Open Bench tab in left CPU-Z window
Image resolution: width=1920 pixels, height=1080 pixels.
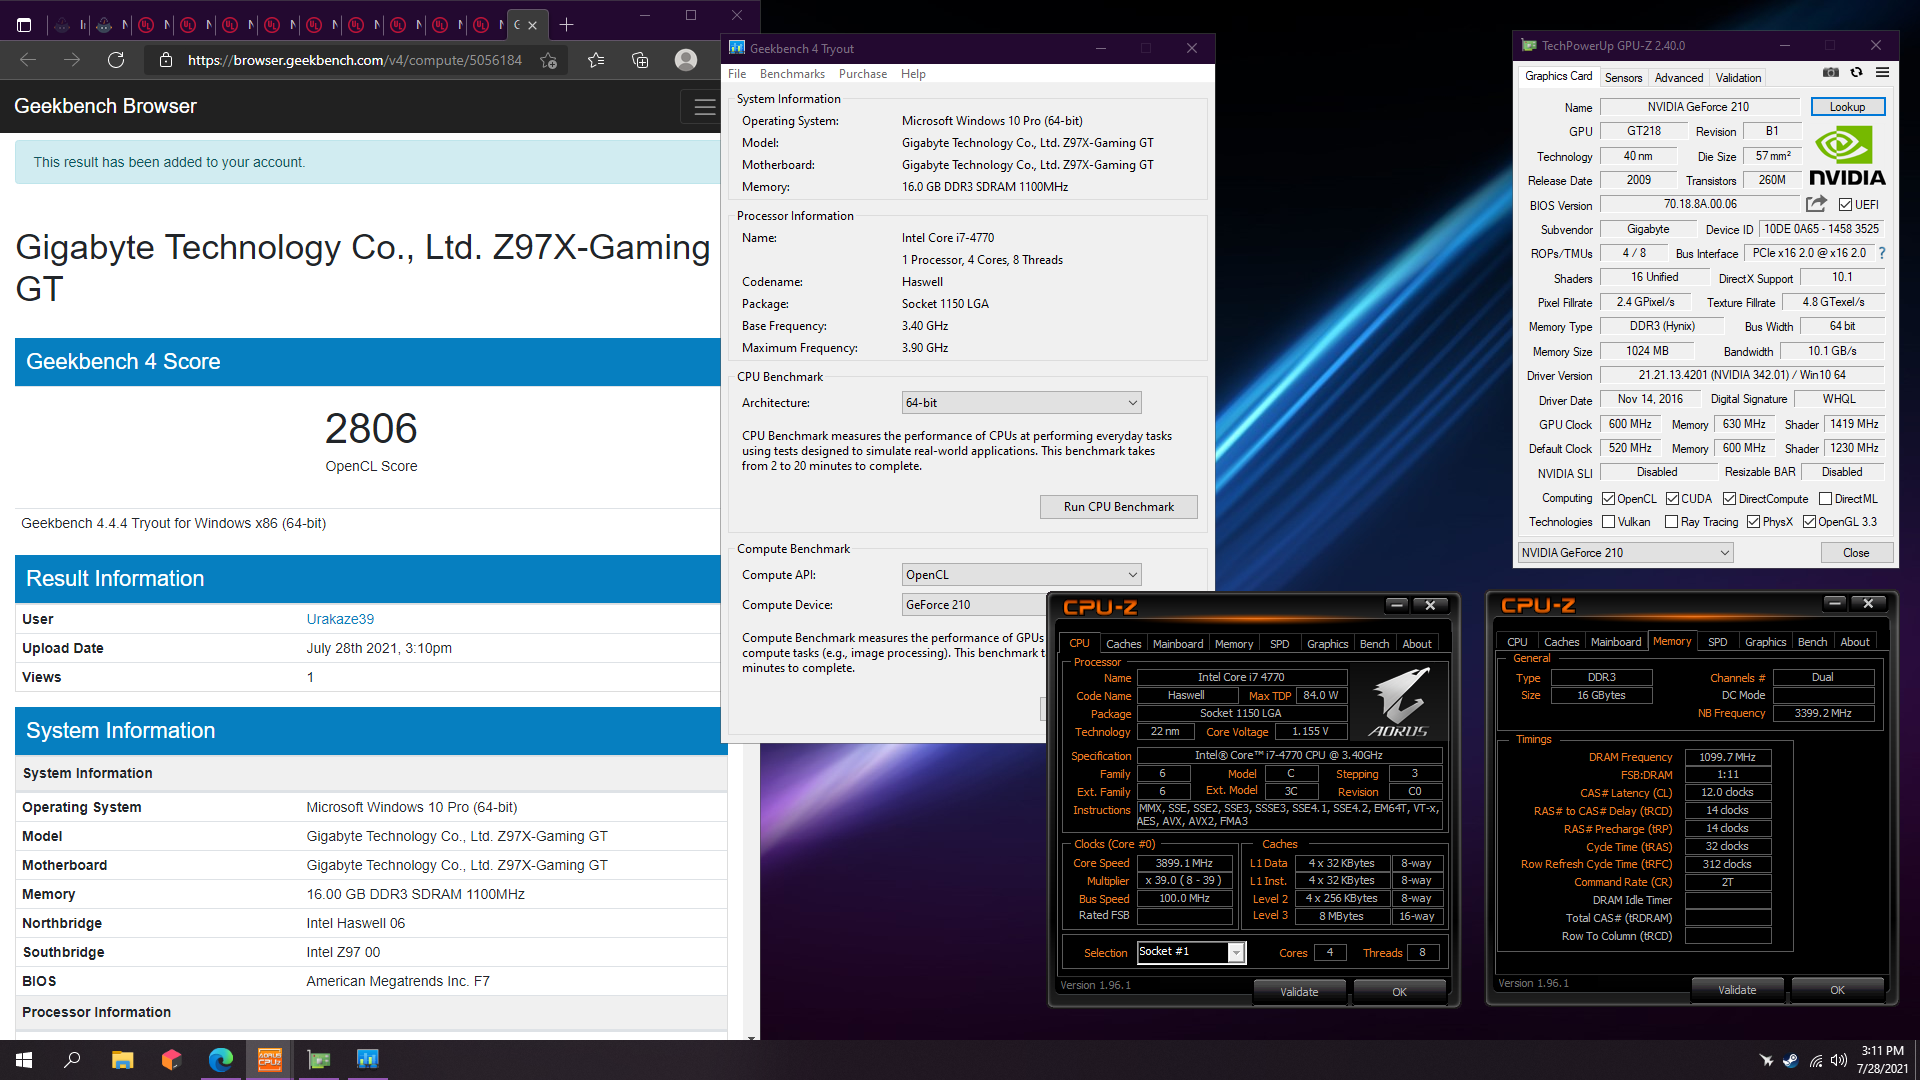(x=1374, y=644)
